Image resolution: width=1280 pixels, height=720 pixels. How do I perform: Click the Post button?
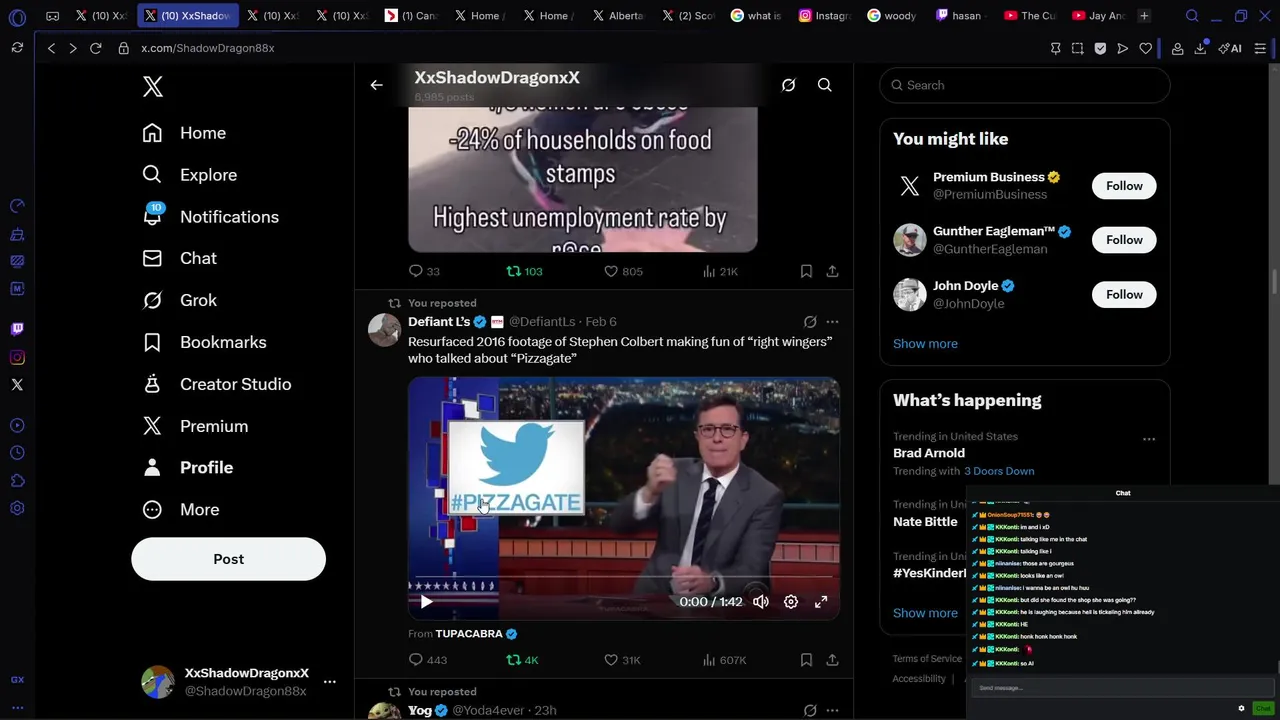[x=228, y=559]
